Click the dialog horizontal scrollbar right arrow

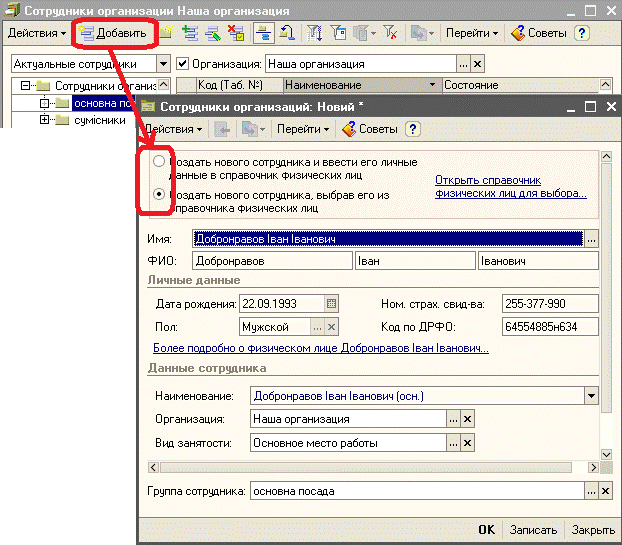[x=593, y=467]
